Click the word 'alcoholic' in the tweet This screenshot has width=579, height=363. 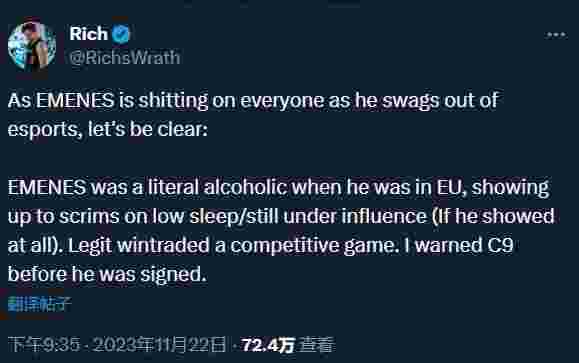click(x=245, y=187)
